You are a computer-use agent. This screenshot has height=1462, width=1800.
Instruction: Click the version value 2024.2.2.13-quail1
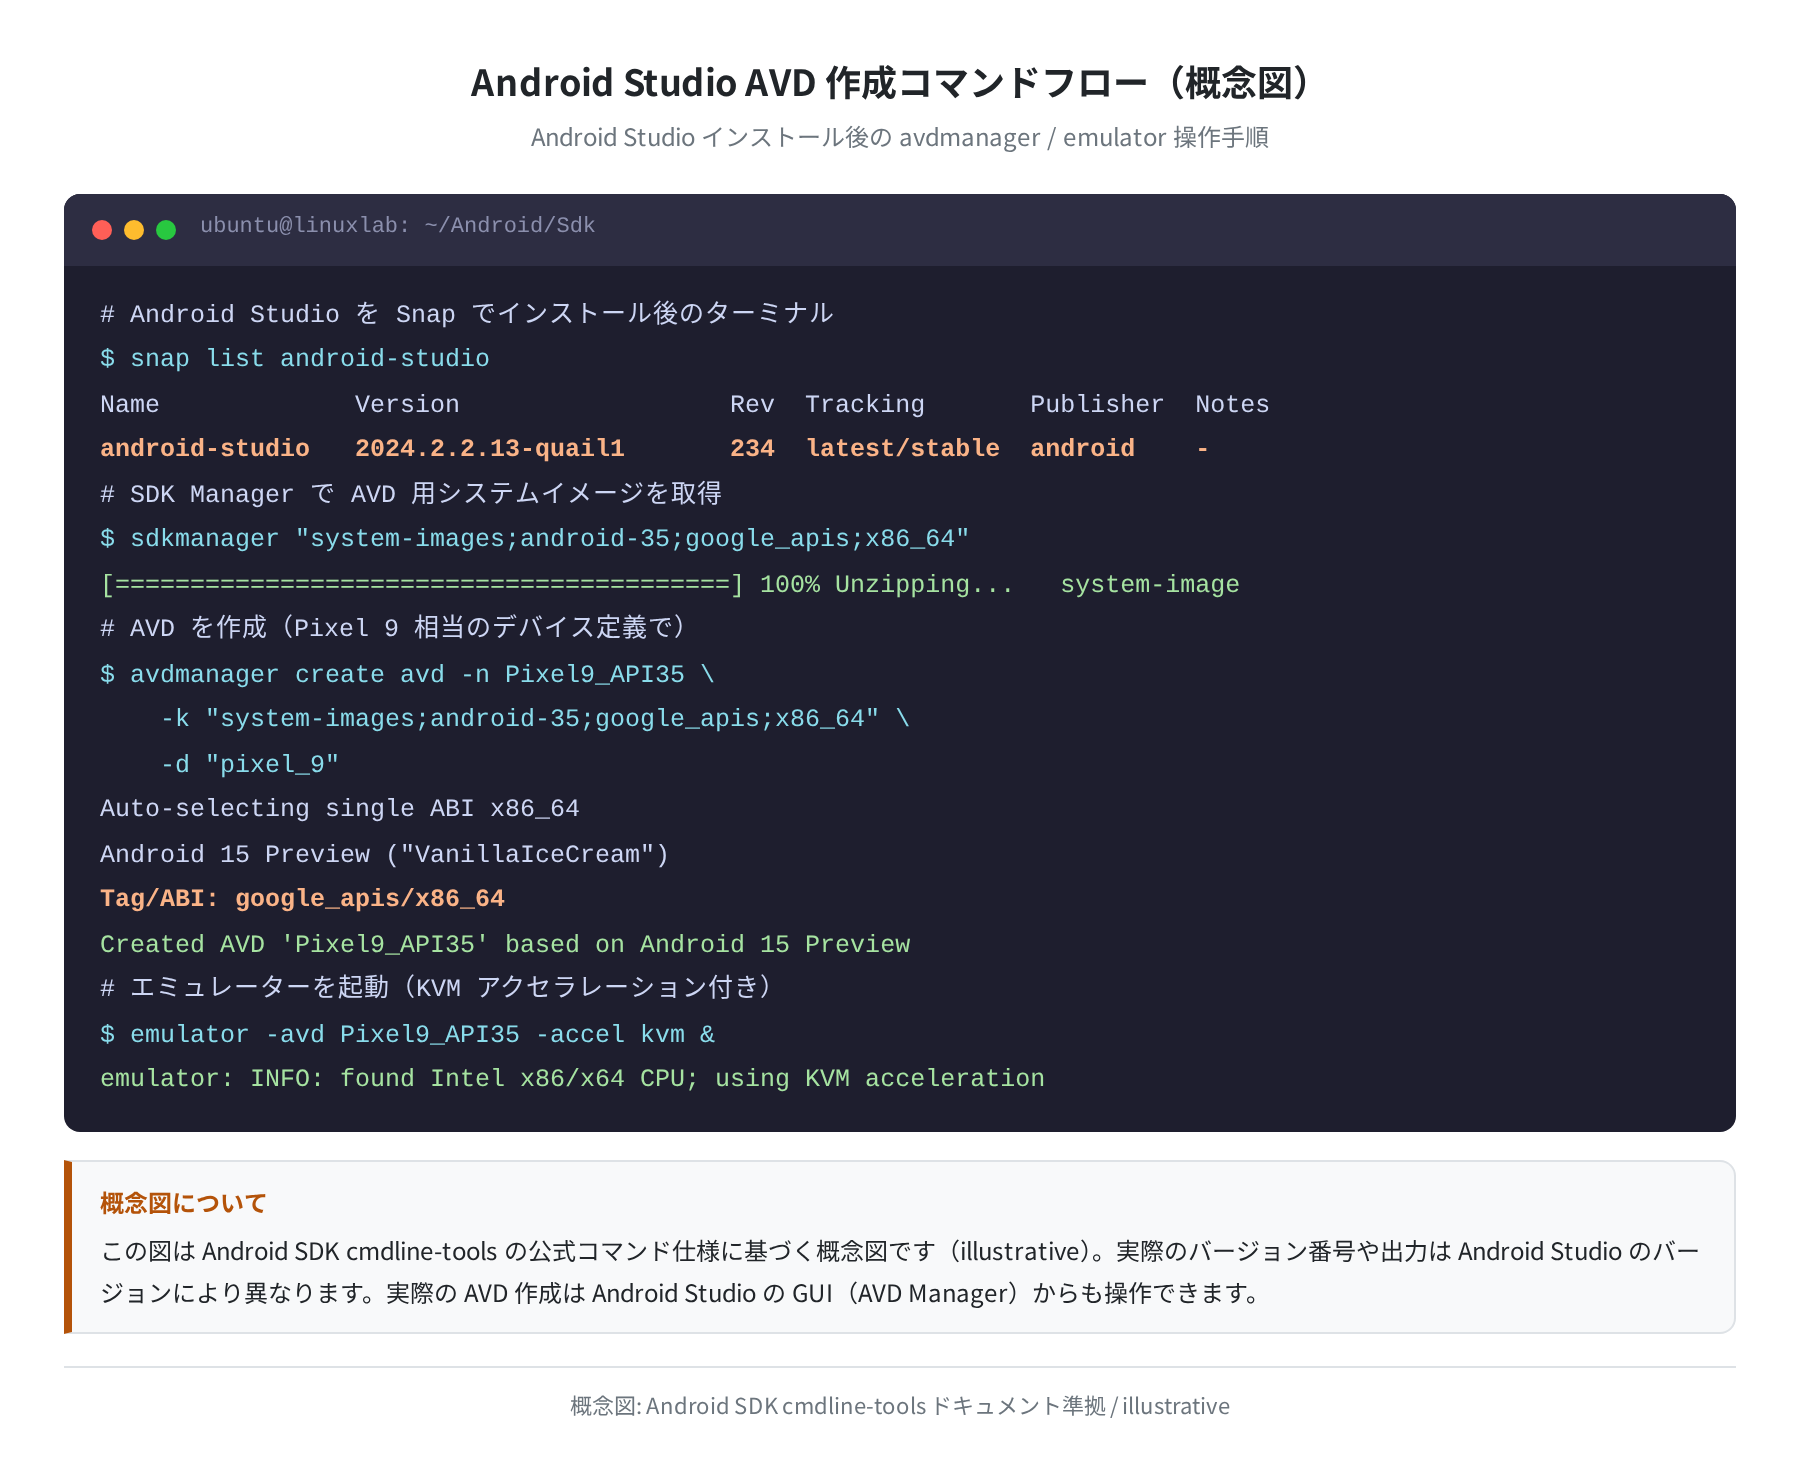(490, 448)
